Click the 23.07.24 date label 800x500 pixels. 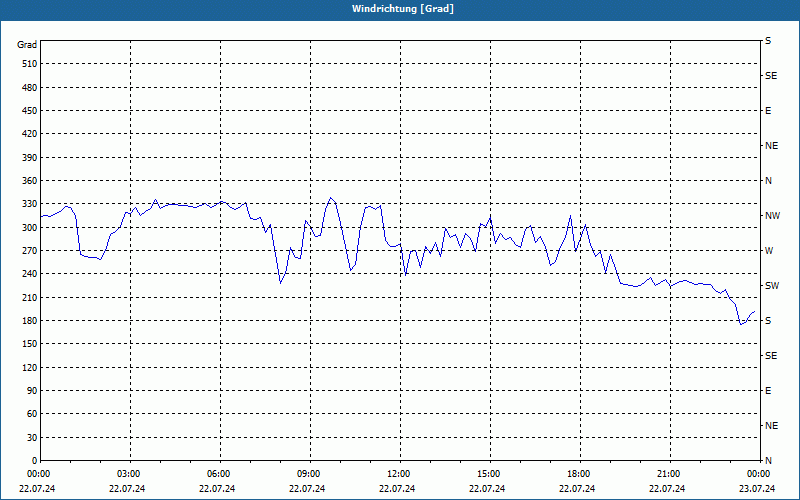[757, 489]
